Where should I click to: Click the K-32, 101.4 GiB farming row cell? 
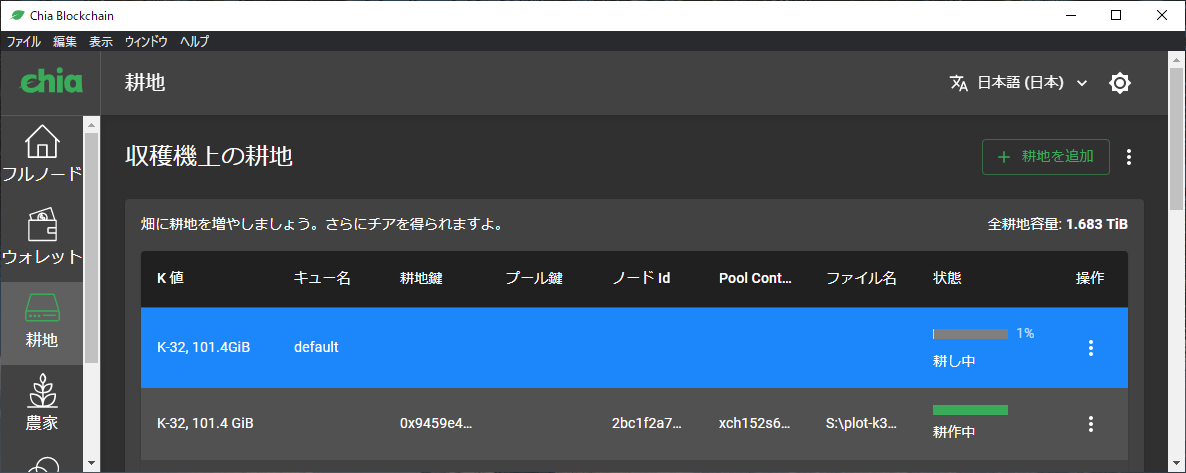click(205, 423)
